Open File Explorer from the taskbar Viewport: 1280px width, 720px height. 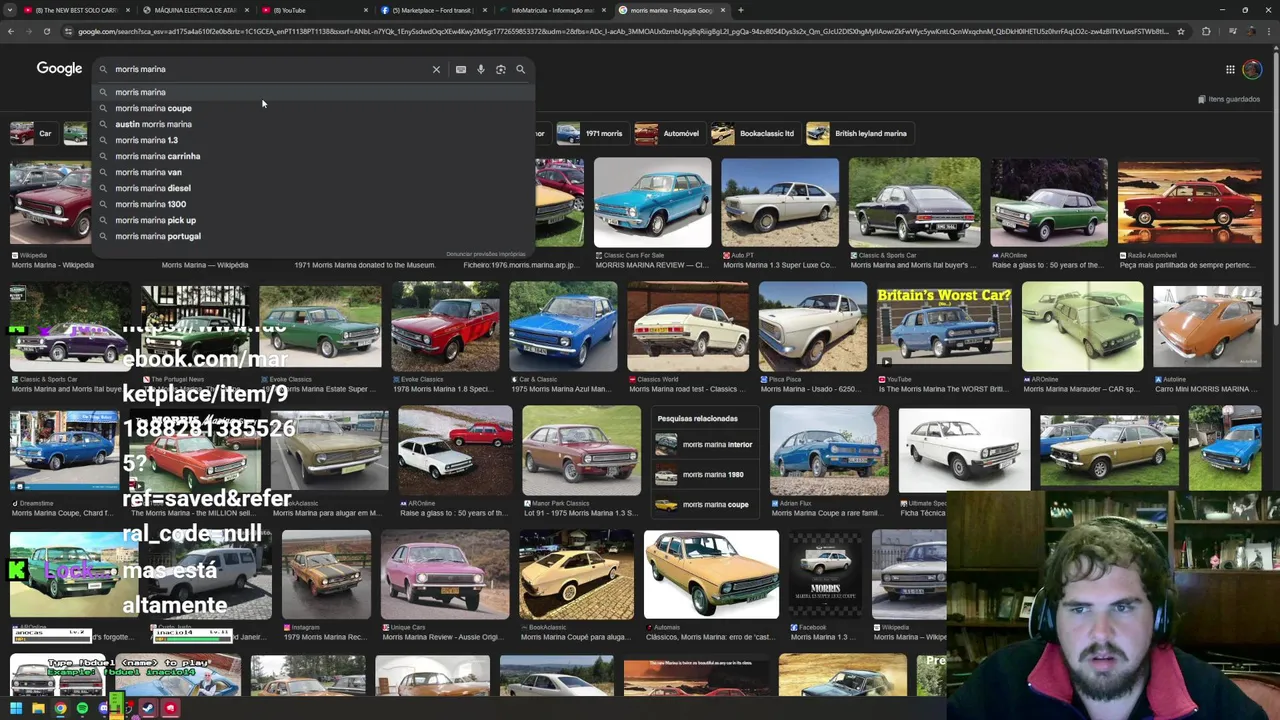pos(38,708)
